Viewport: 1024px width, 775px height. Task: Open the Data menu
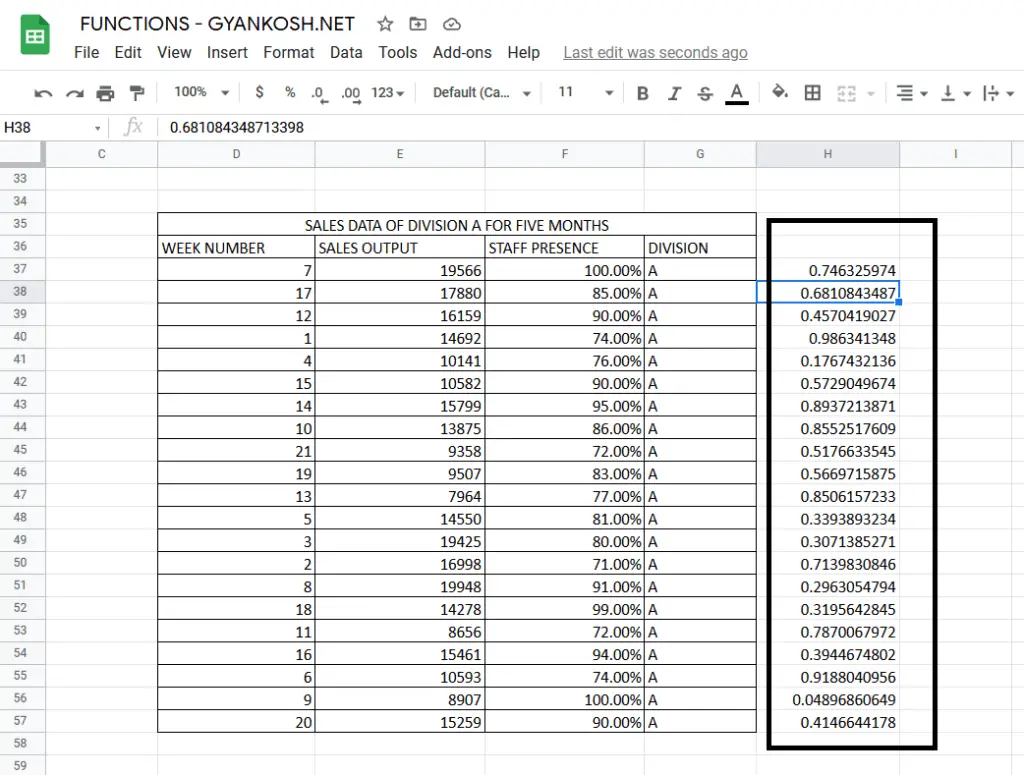coord(346,53)
